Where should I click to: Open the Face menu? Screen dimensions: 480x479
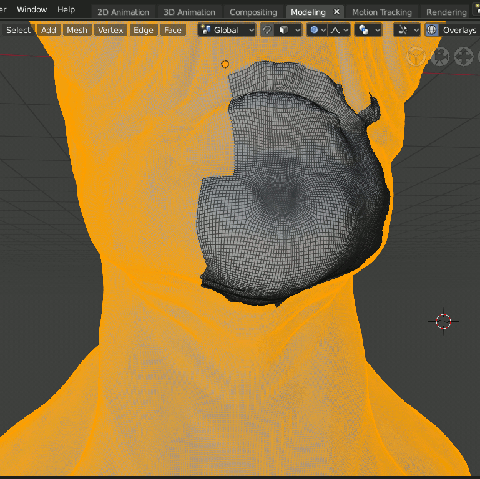(x=173, y=30)
